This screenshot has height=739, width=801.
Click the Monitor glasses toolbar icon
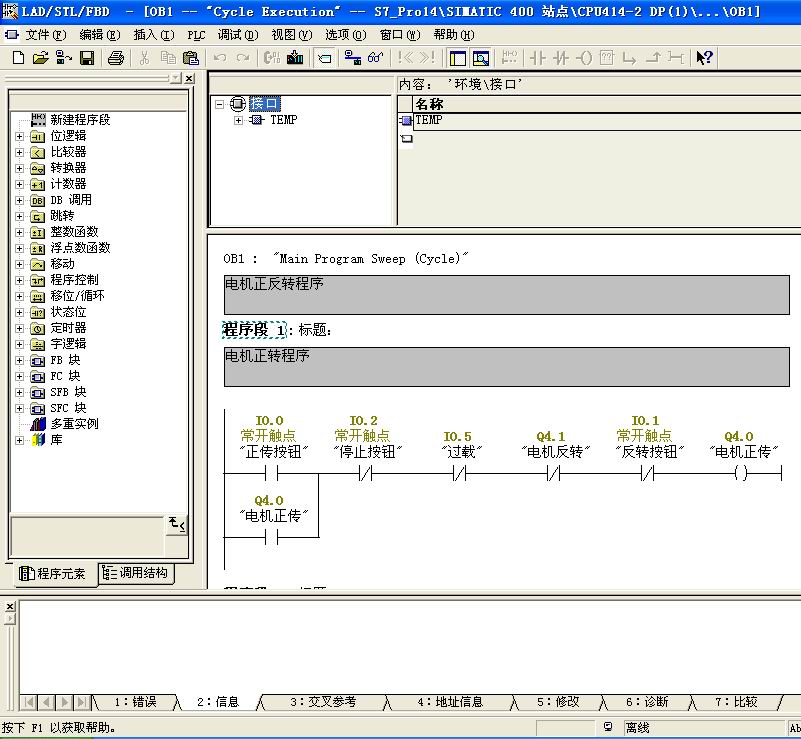tap(376, 58)
